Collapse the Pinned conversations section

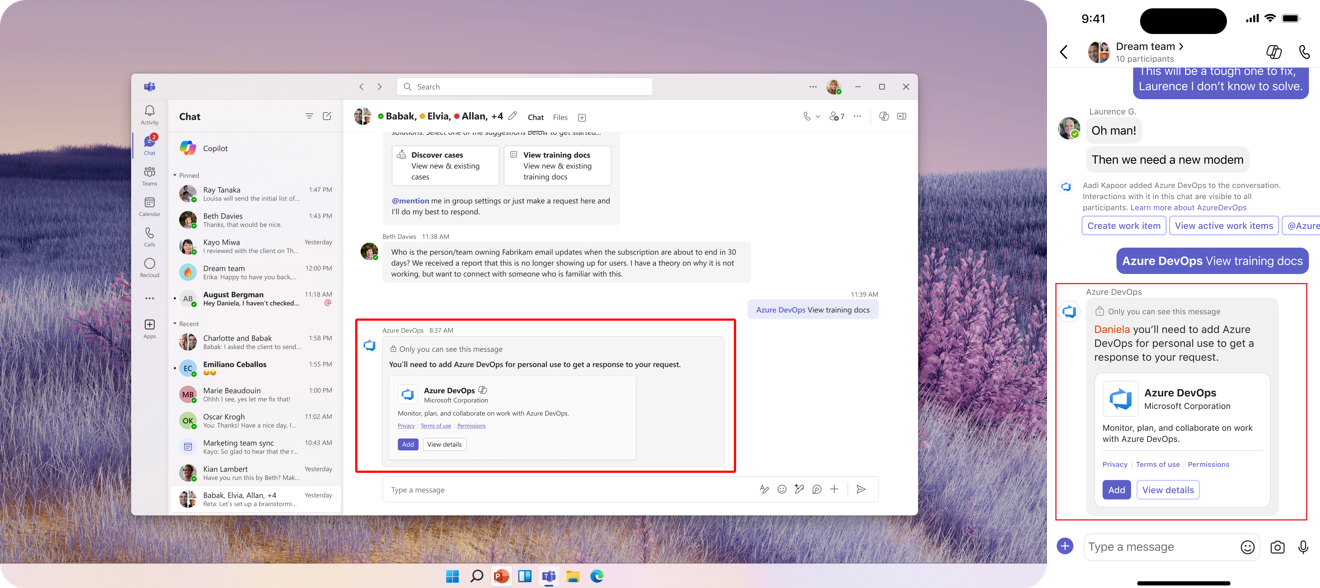[174, 175]
